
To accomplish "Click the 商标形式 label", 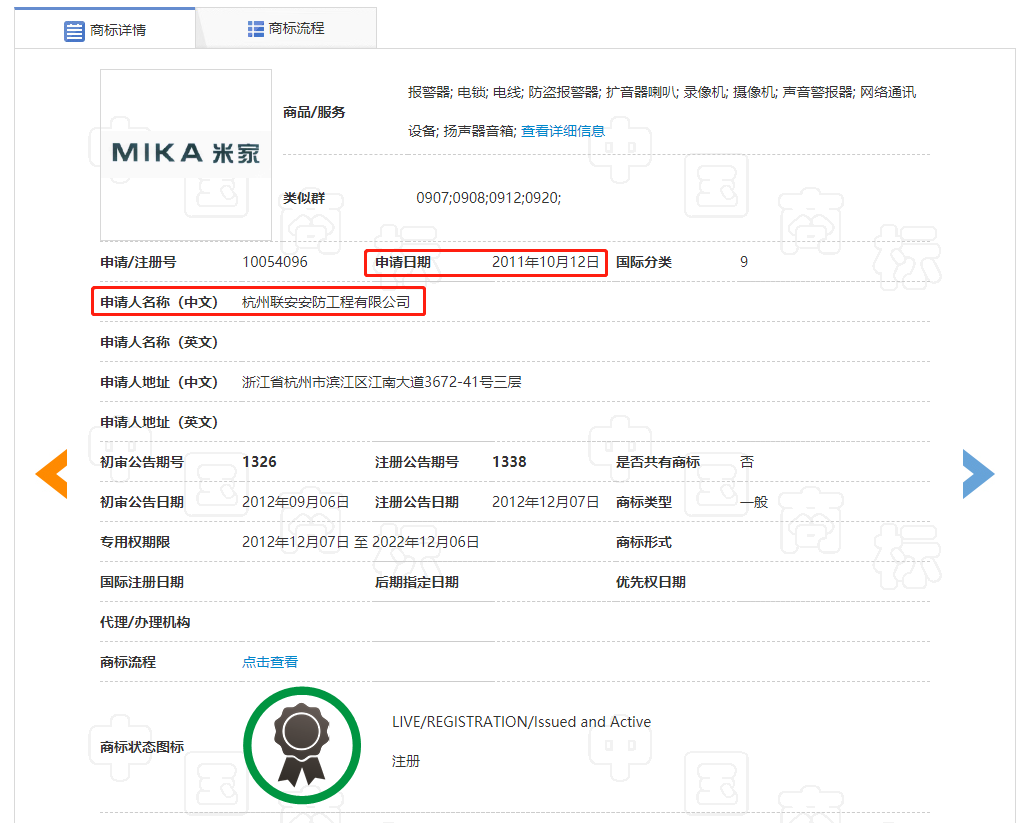I will (x=643, y=542).
